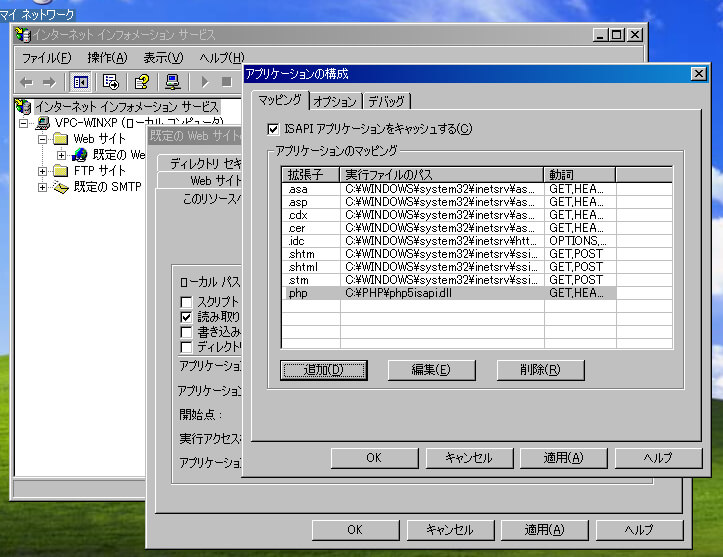Enable the 書き込み permission checkbox
Viewport: 723px width, 557px height.
click(x=186, y=331)
